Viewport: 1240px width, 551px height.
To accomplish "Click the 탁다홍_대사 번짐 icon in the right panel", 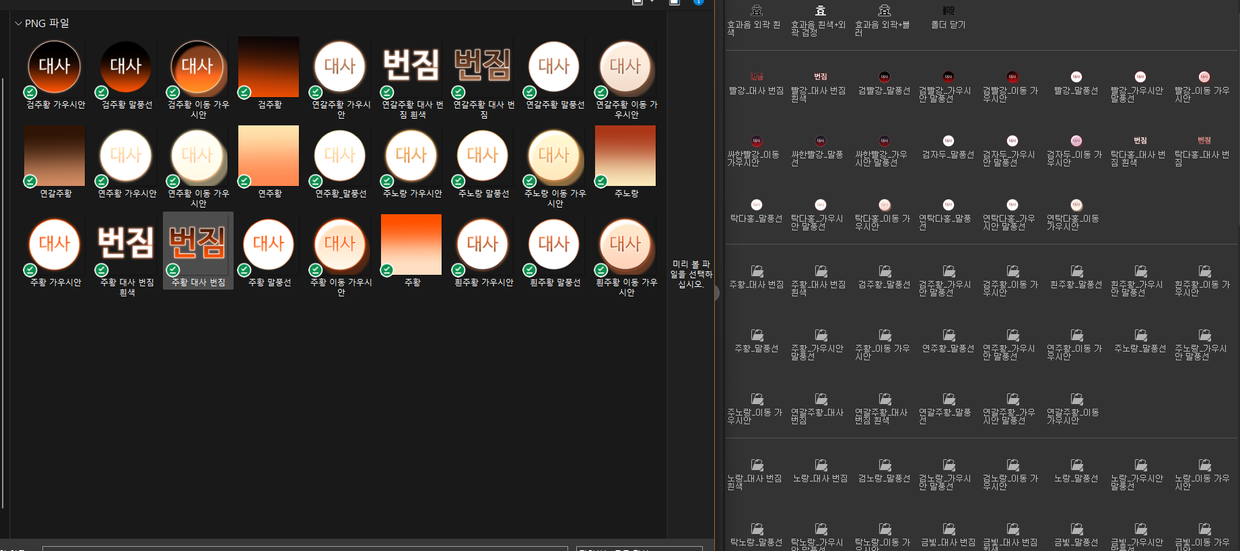I will click(1204, 141).
